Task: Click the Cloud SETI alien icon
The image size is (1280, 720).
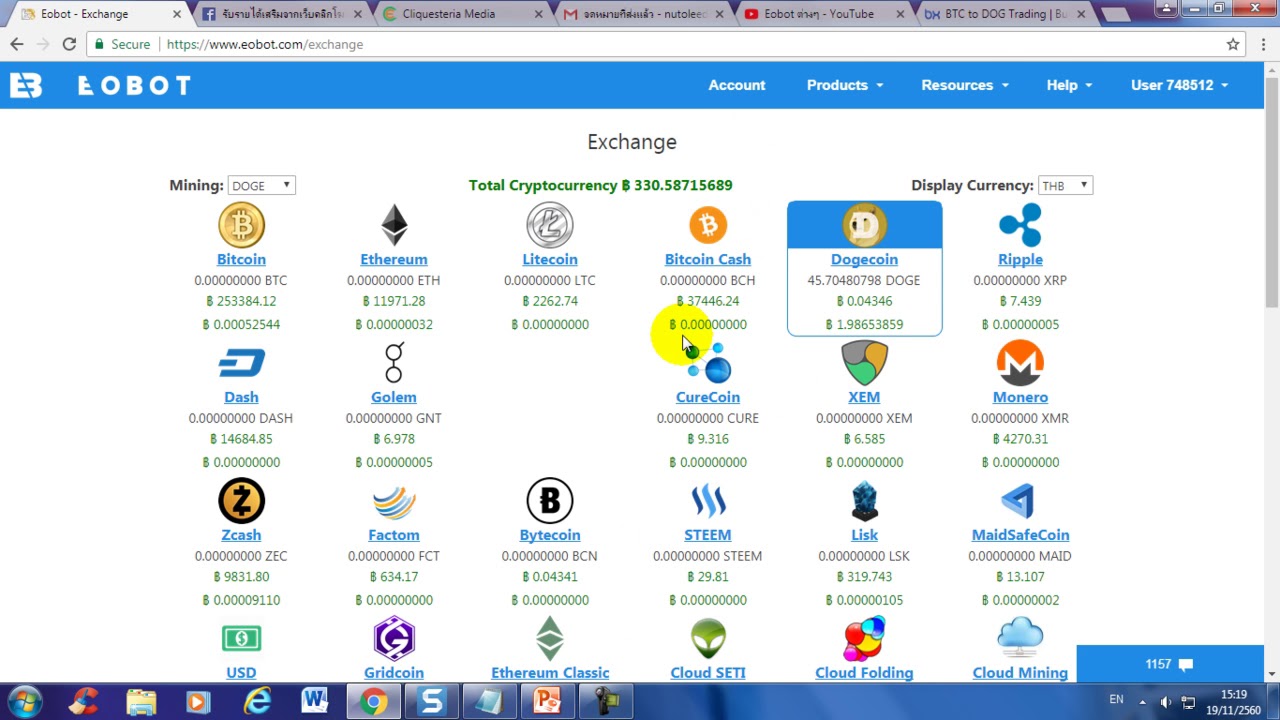Action: pos(708,639)
